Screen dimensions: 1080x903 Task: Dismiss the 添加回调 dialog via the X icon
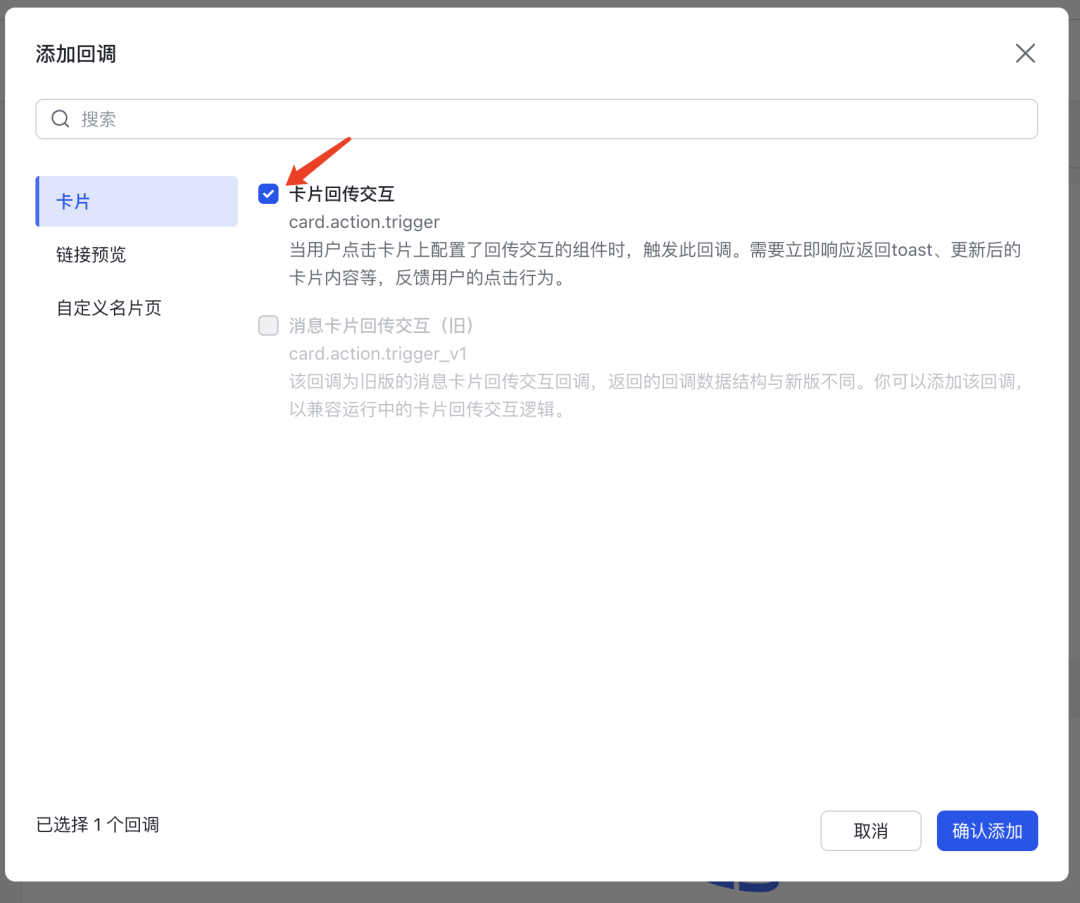pos(1025,53)
